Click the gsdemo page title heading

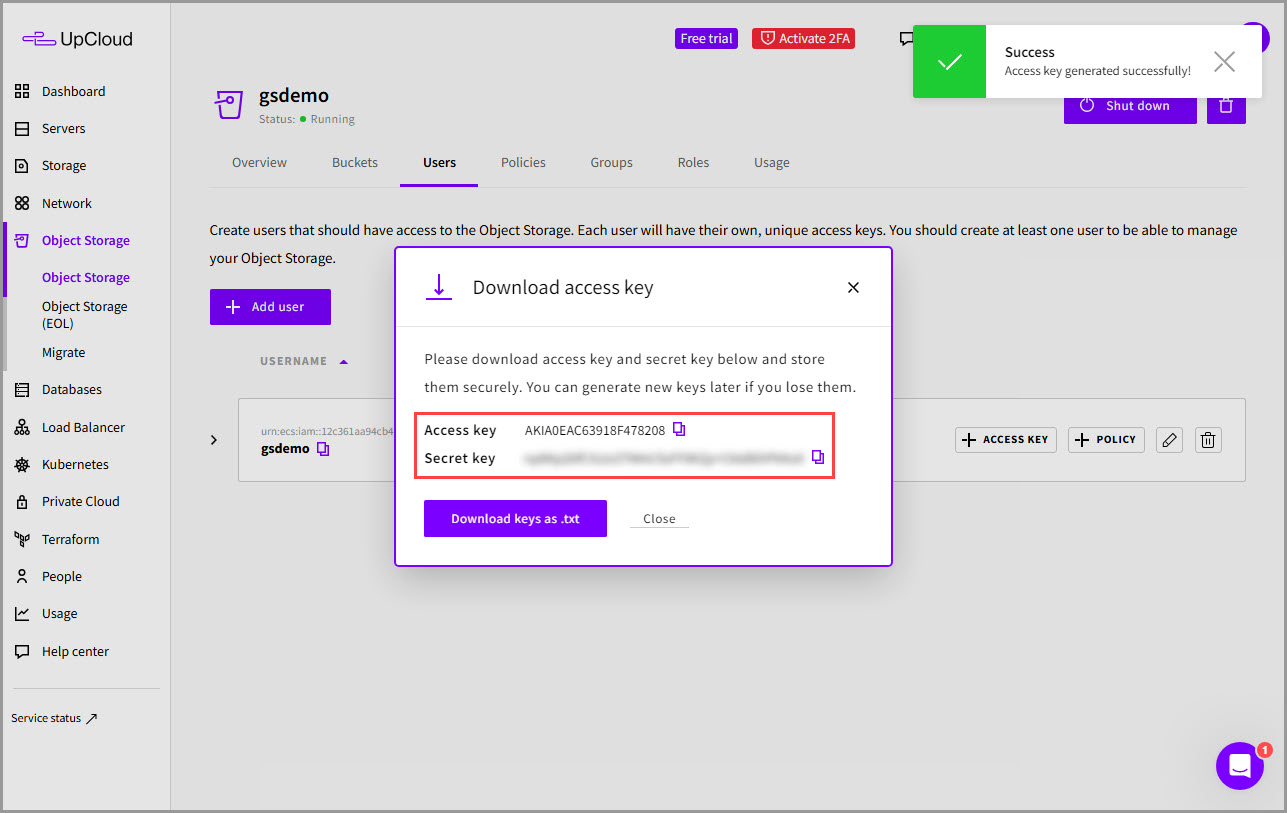click(x=294, y=96)
